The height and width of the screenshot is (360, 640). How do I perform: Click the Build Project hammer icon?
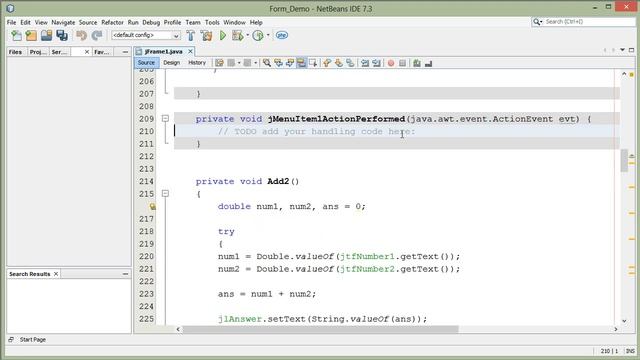tap(190, 36)
